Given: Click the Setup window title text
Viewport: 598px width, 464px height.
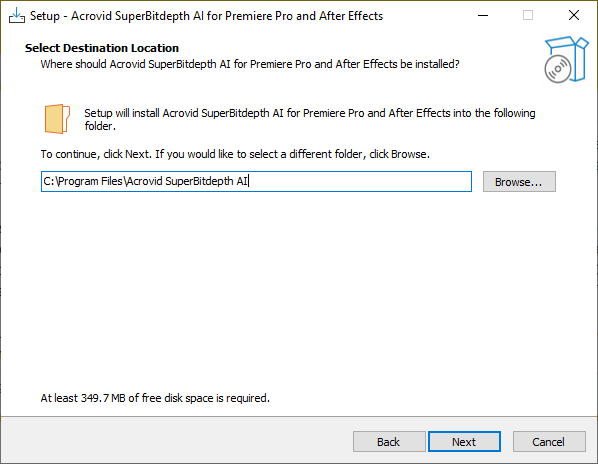Looking at the screenshot, I should pos(206,16).
